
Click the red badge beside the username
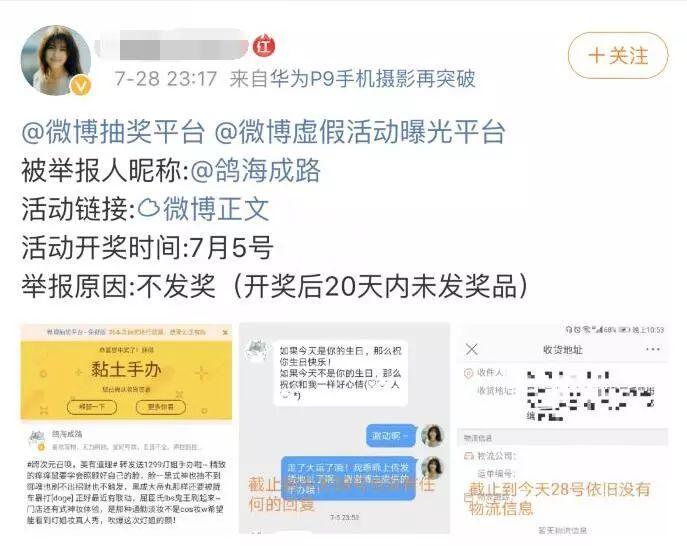(264, 46)
